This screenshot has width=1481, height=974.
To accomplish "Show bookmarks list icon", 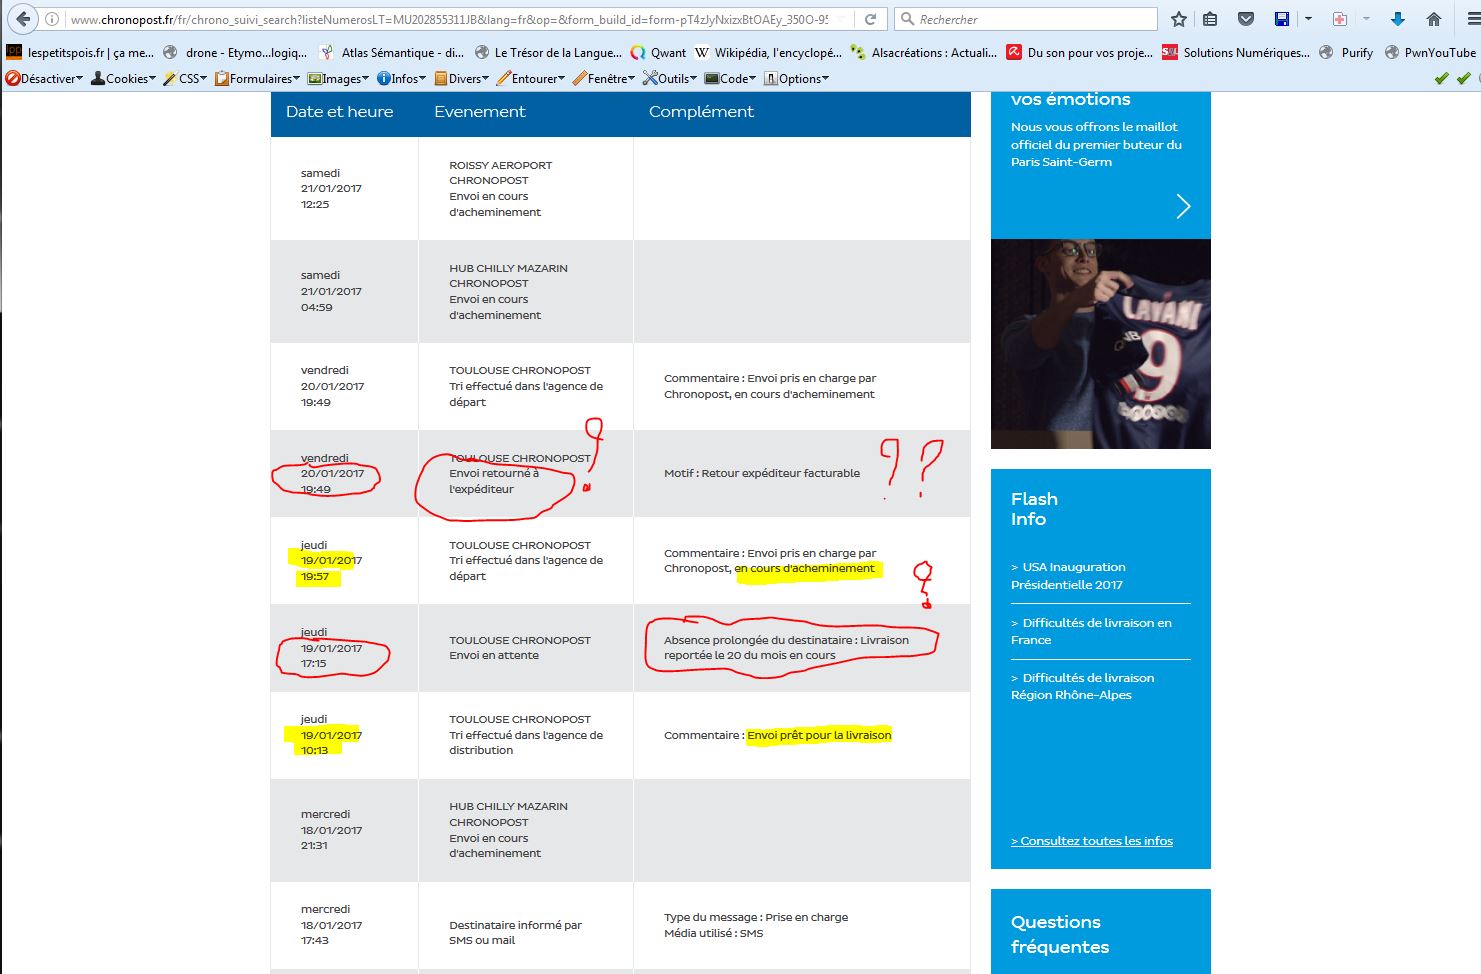I will click(1210, 19).
